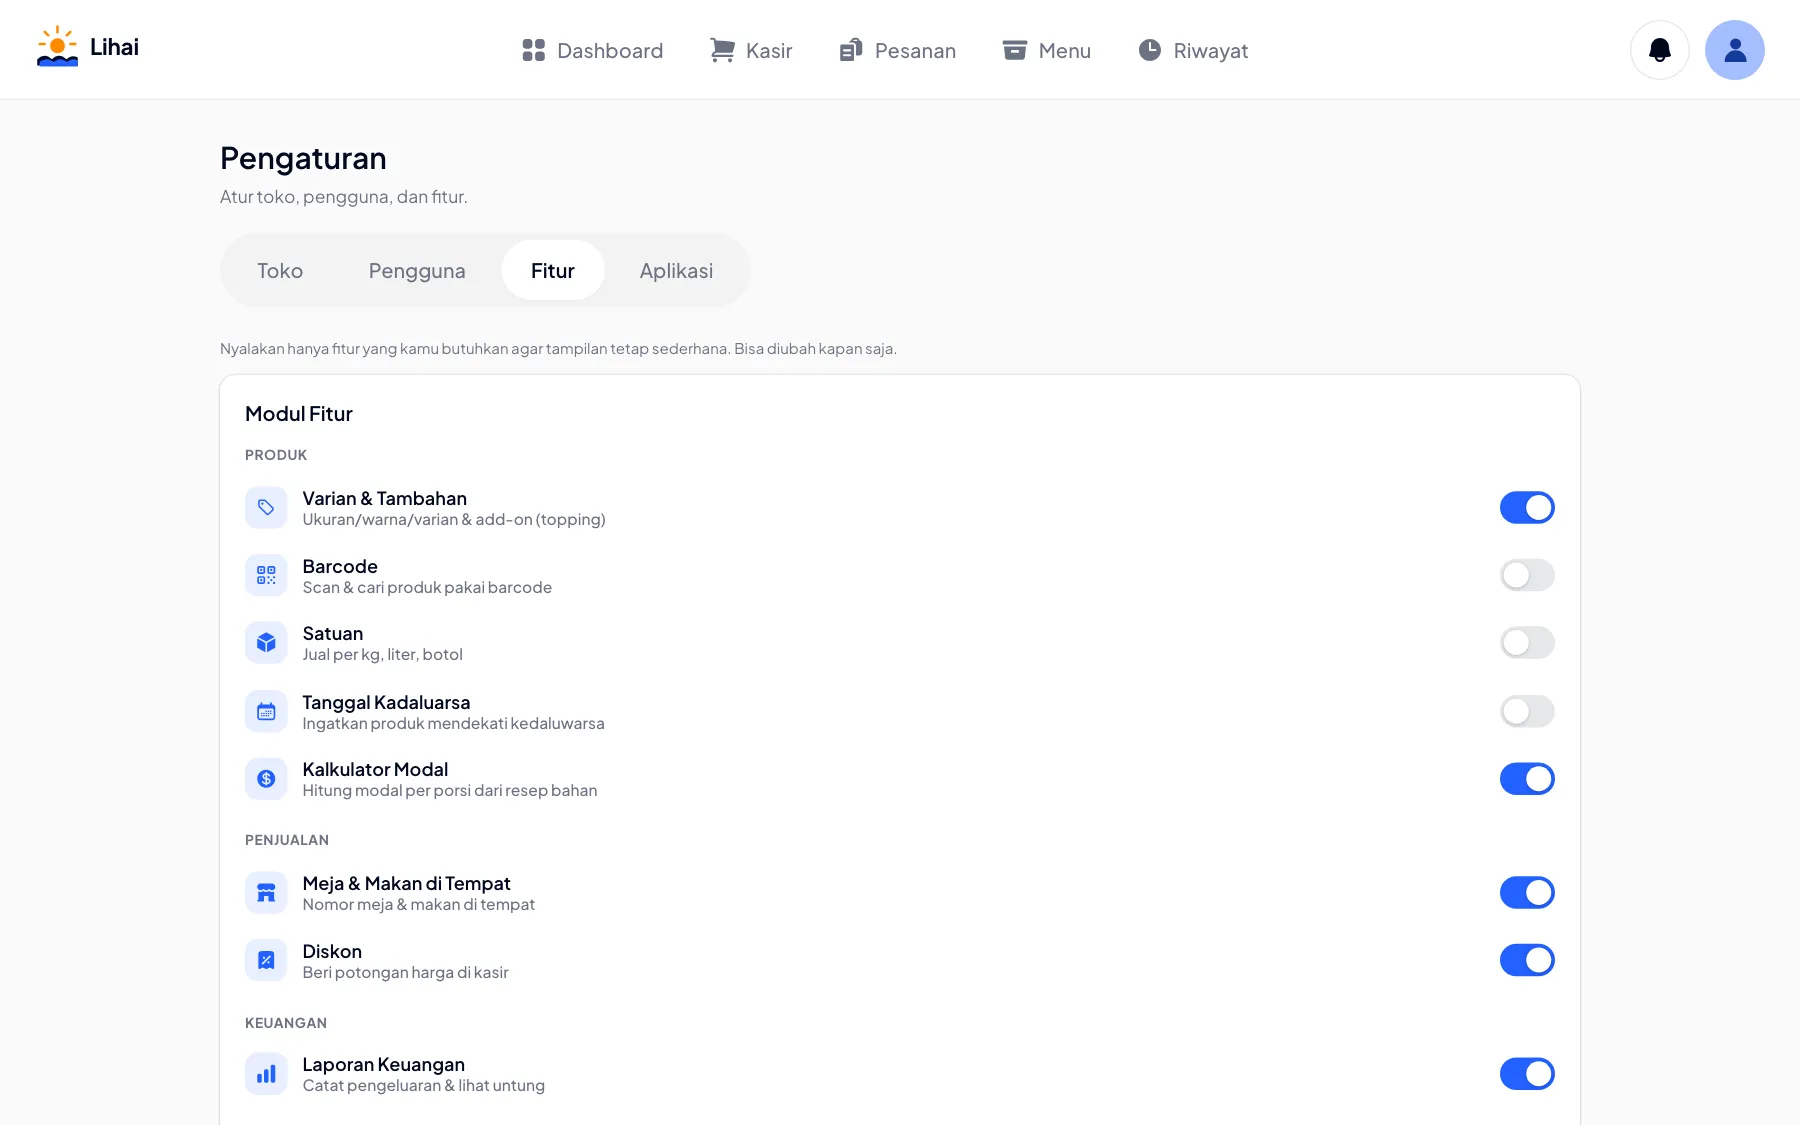
Task: Select the Aplikasi tab
Action: tap(676, 270)
